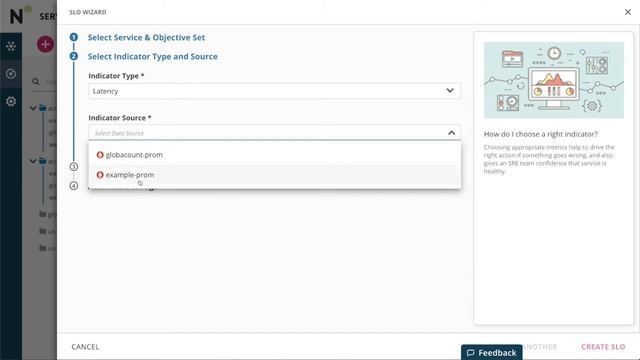Click the Feedback chat bubble icon

point(471,353)
